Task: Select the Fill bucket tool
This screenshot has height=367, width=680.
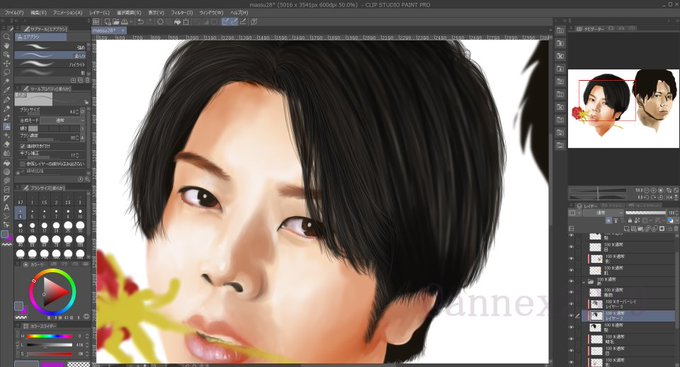Action: tap(7, 163)
